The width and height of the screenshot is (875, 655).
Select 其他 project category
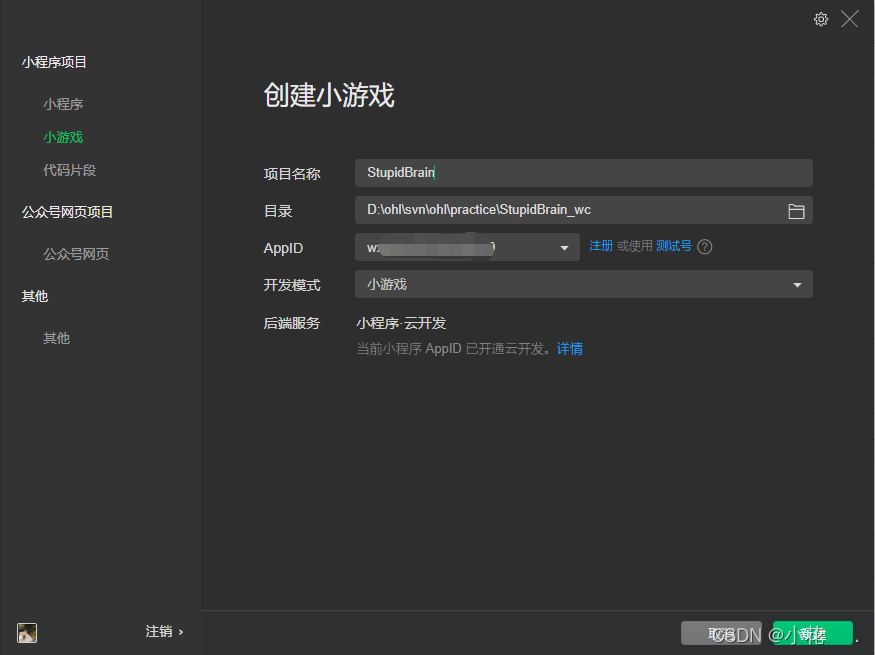[56, 337]
